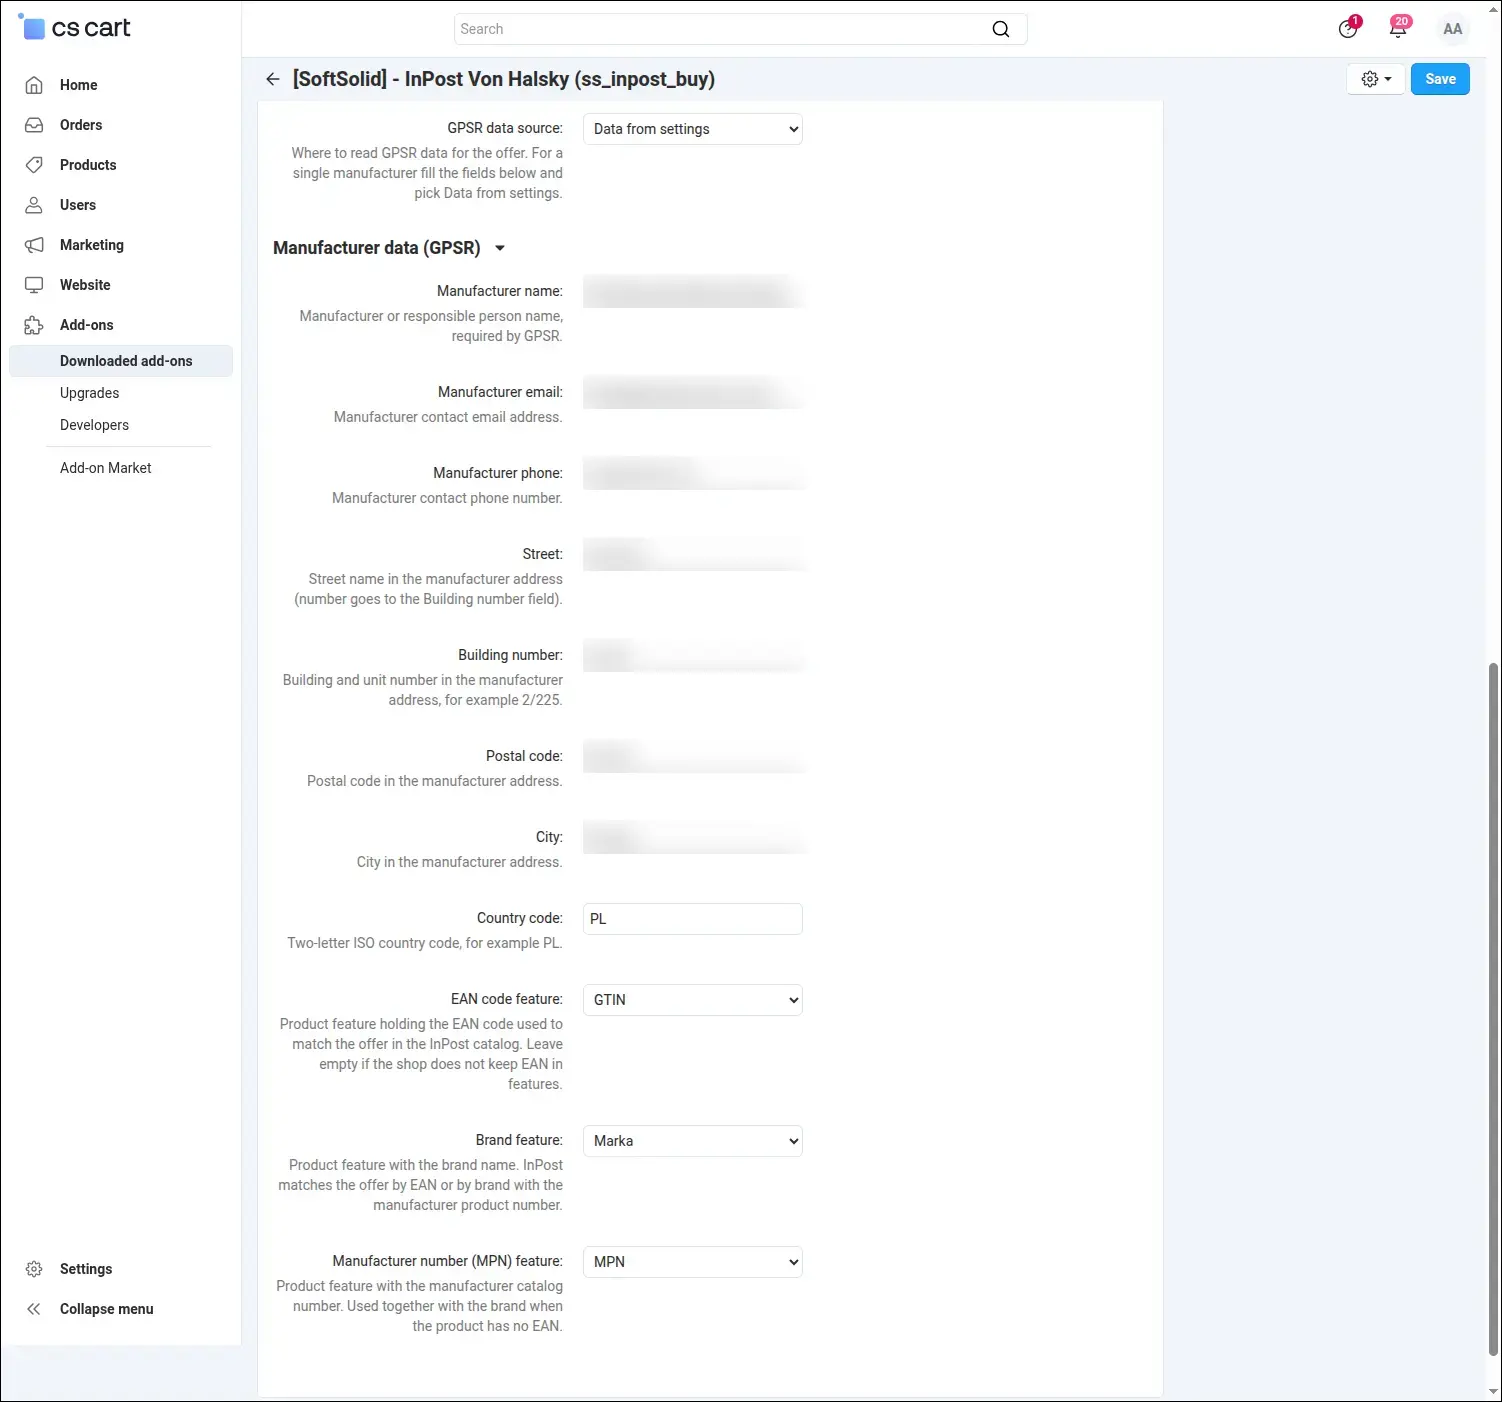
Task: Click the Users person icon
Action: coord(34,205)
